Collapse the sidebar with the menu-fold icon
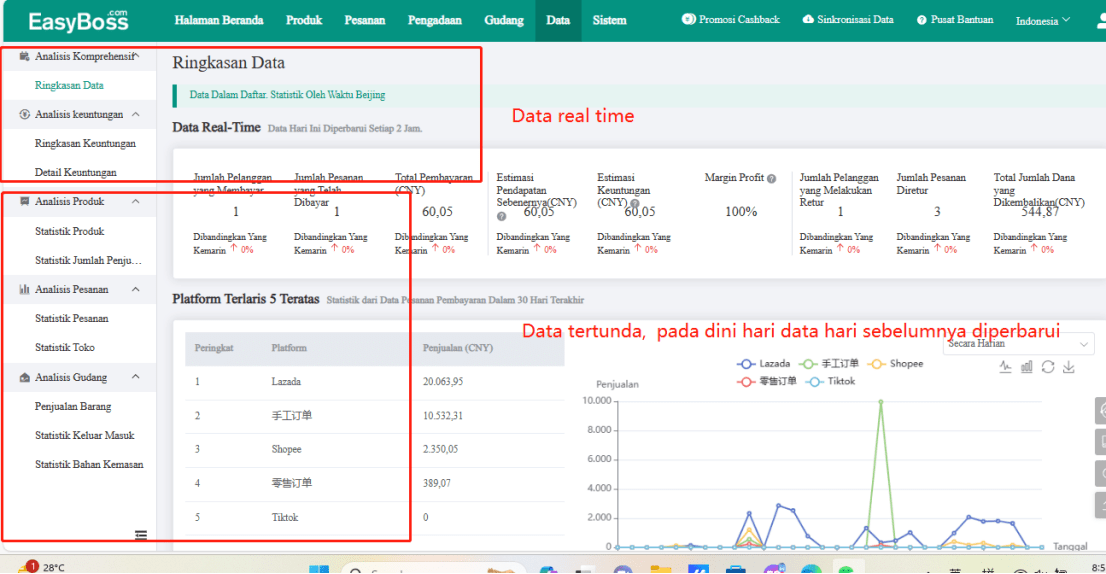 (141, 535)
